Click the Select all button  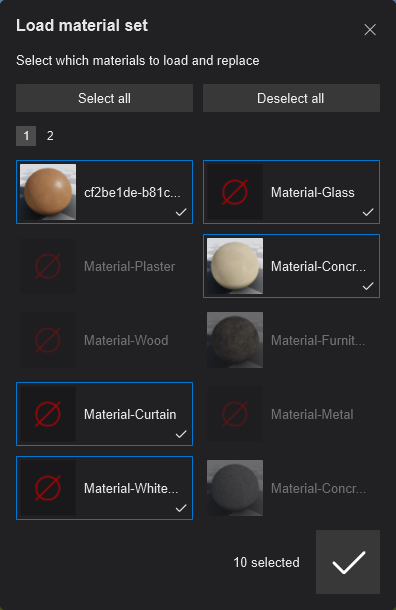(x=104, y=98)
